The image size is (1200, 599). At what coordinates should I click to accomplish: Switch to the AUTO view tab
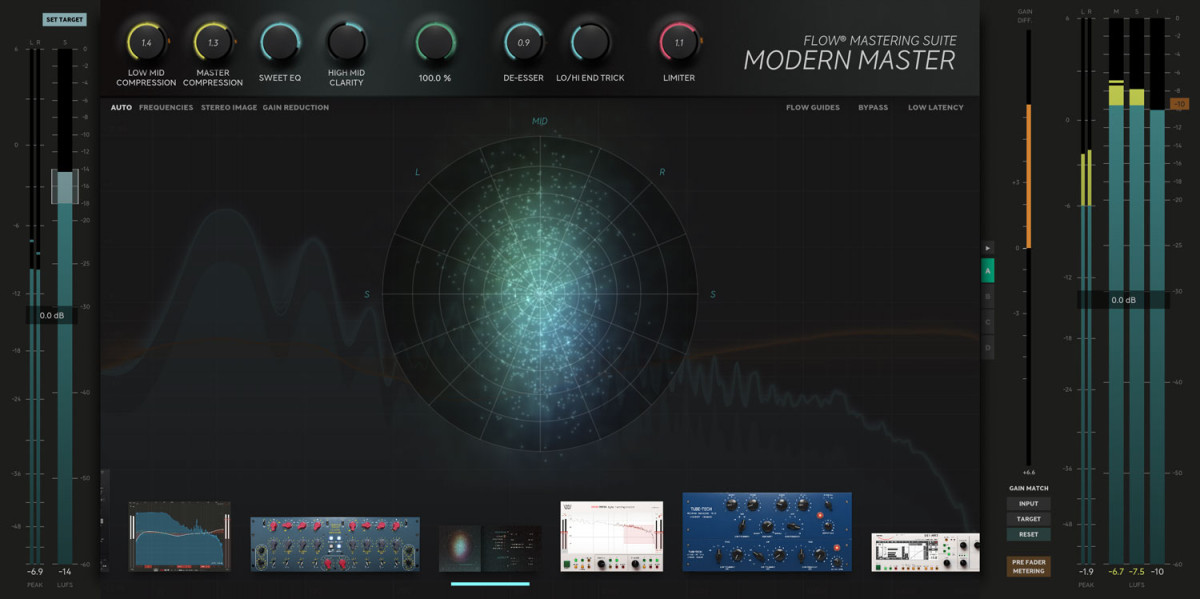[121, 107]
